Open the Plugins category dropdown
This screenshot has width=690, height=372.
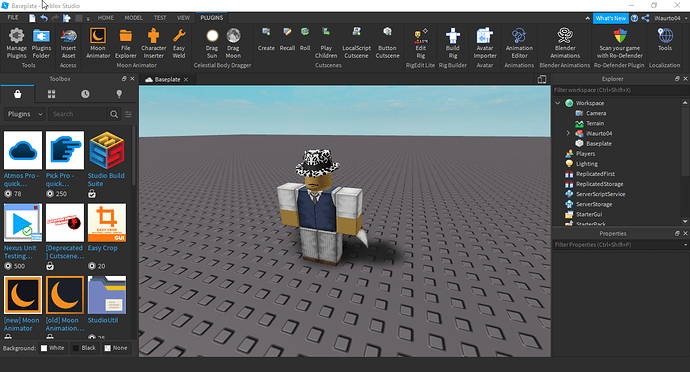(x=25, y=114)
